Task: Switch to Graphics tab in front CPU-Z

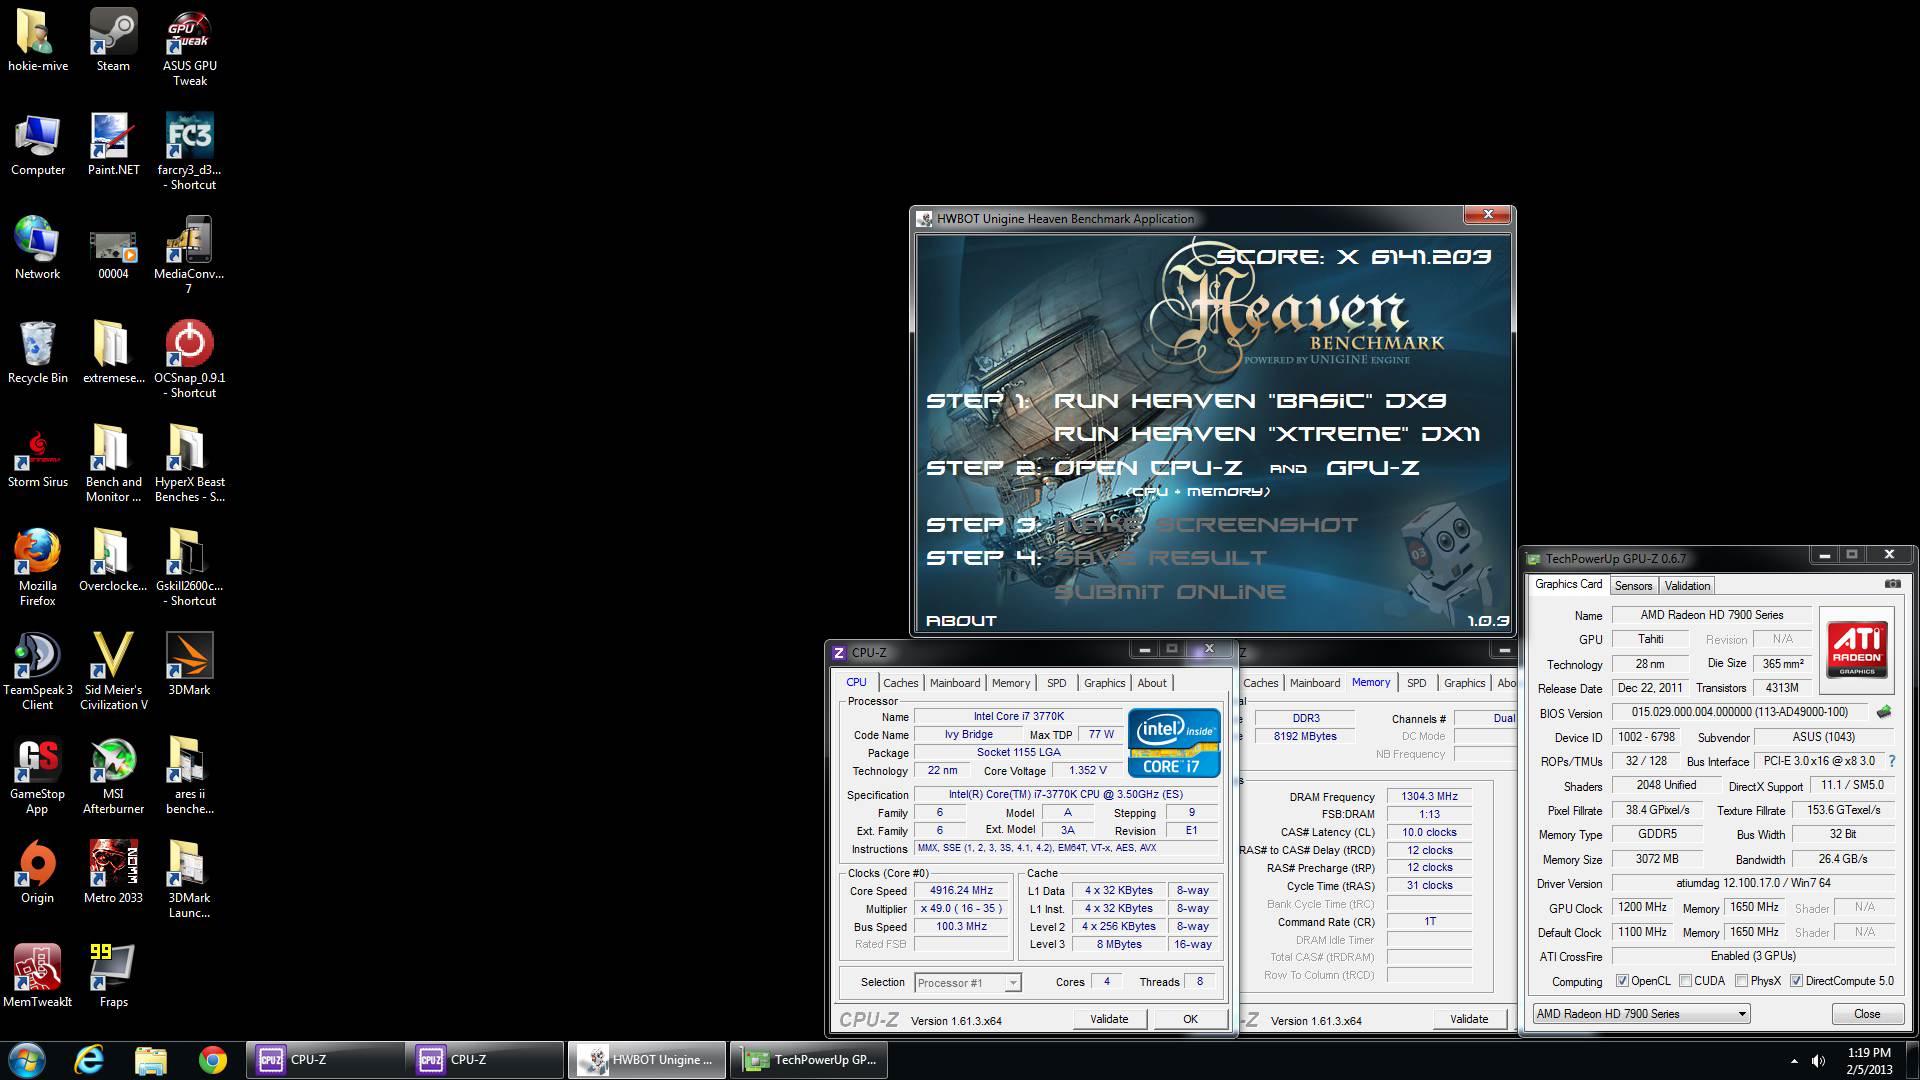Action: pos(1105,683)
